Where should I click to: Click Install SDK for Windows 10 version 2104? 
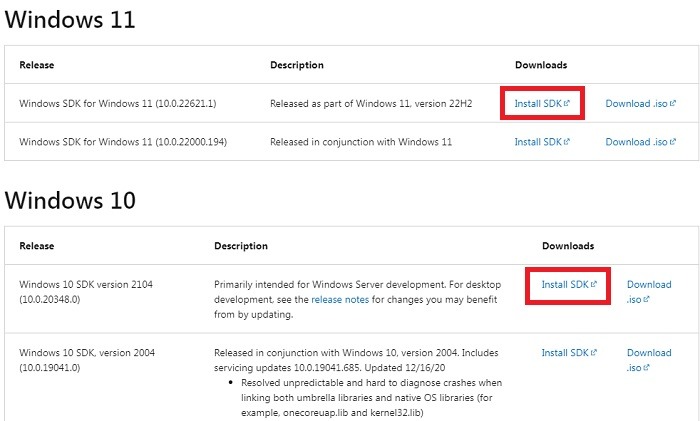tap(569, 284)
